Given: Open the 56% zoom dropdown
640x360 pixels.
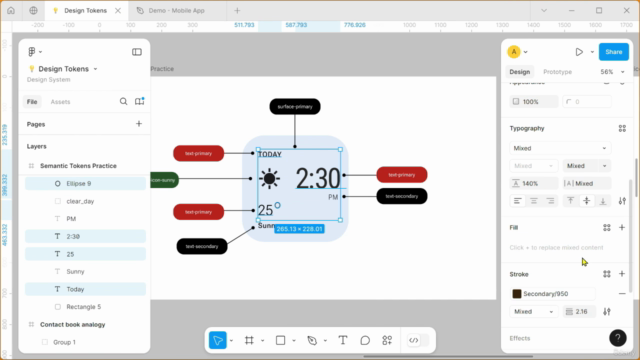Looking at the screenshot, I should coord(613,72).
